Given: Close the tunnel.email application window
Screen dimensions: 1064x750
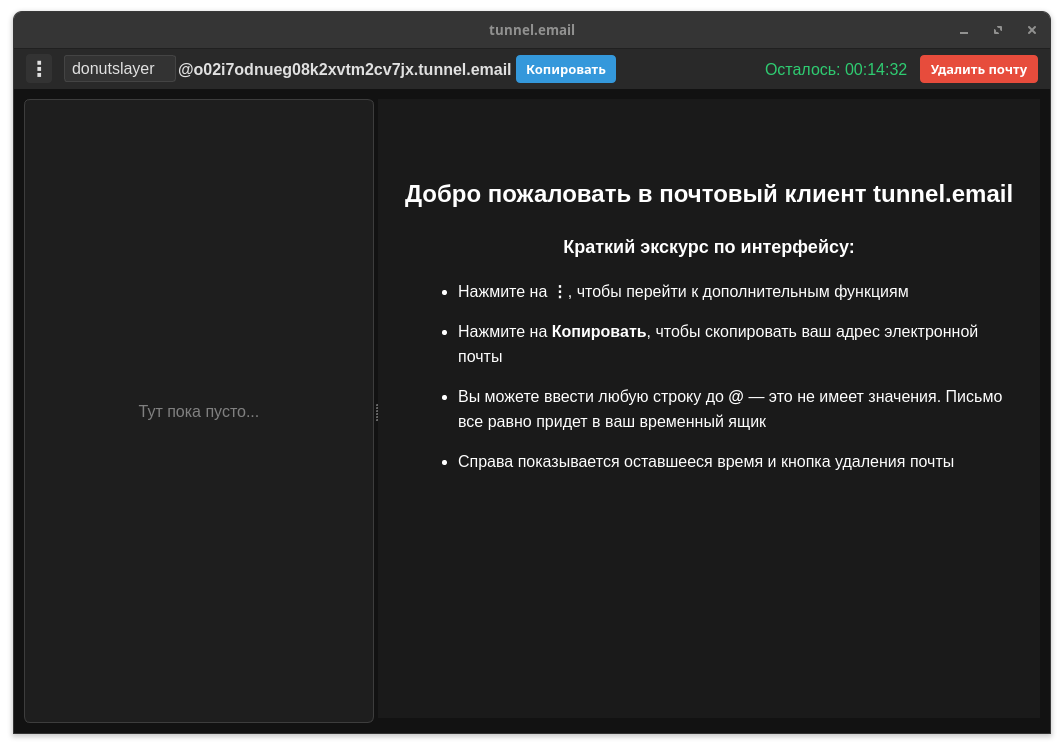Looking at the screenshot, I should coord(1031,30).
